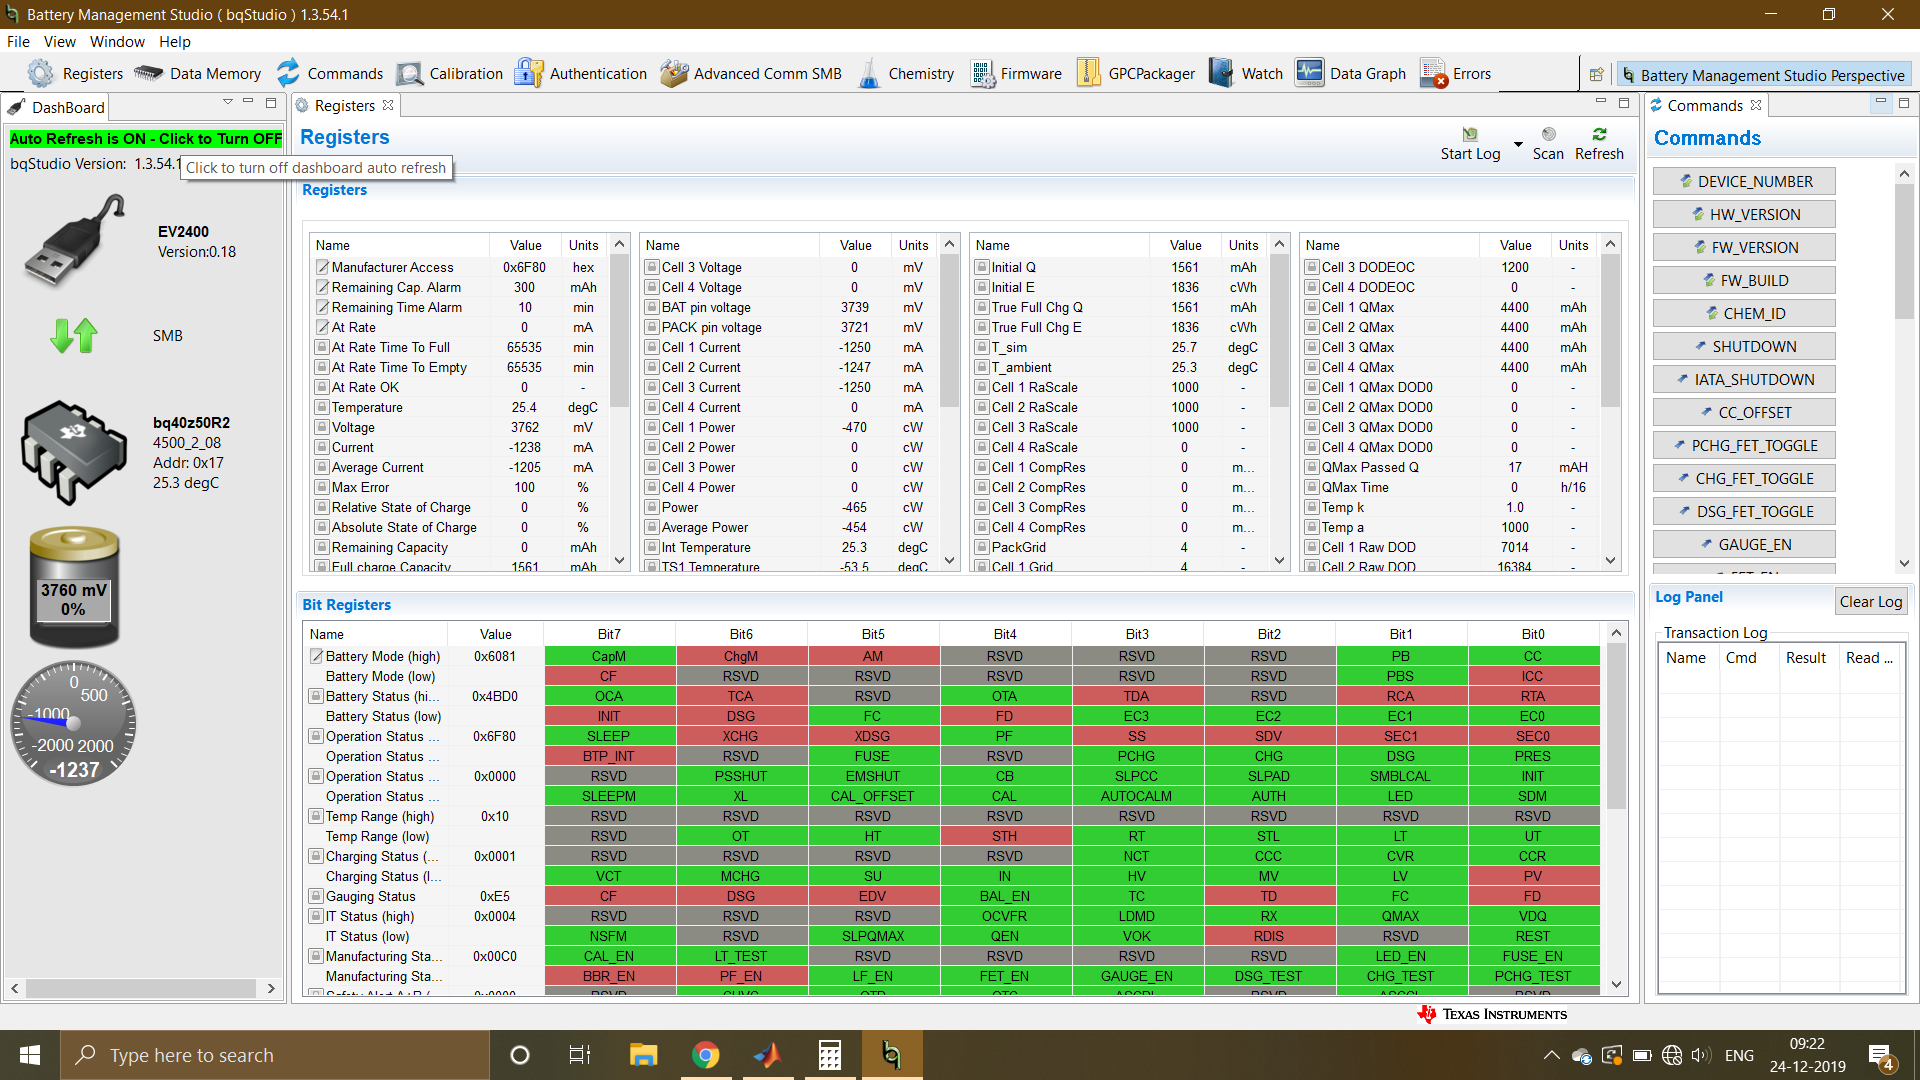Click the Windows search box
The width and height of the screenshot is (1920, 1080).
click(275, 1055)
